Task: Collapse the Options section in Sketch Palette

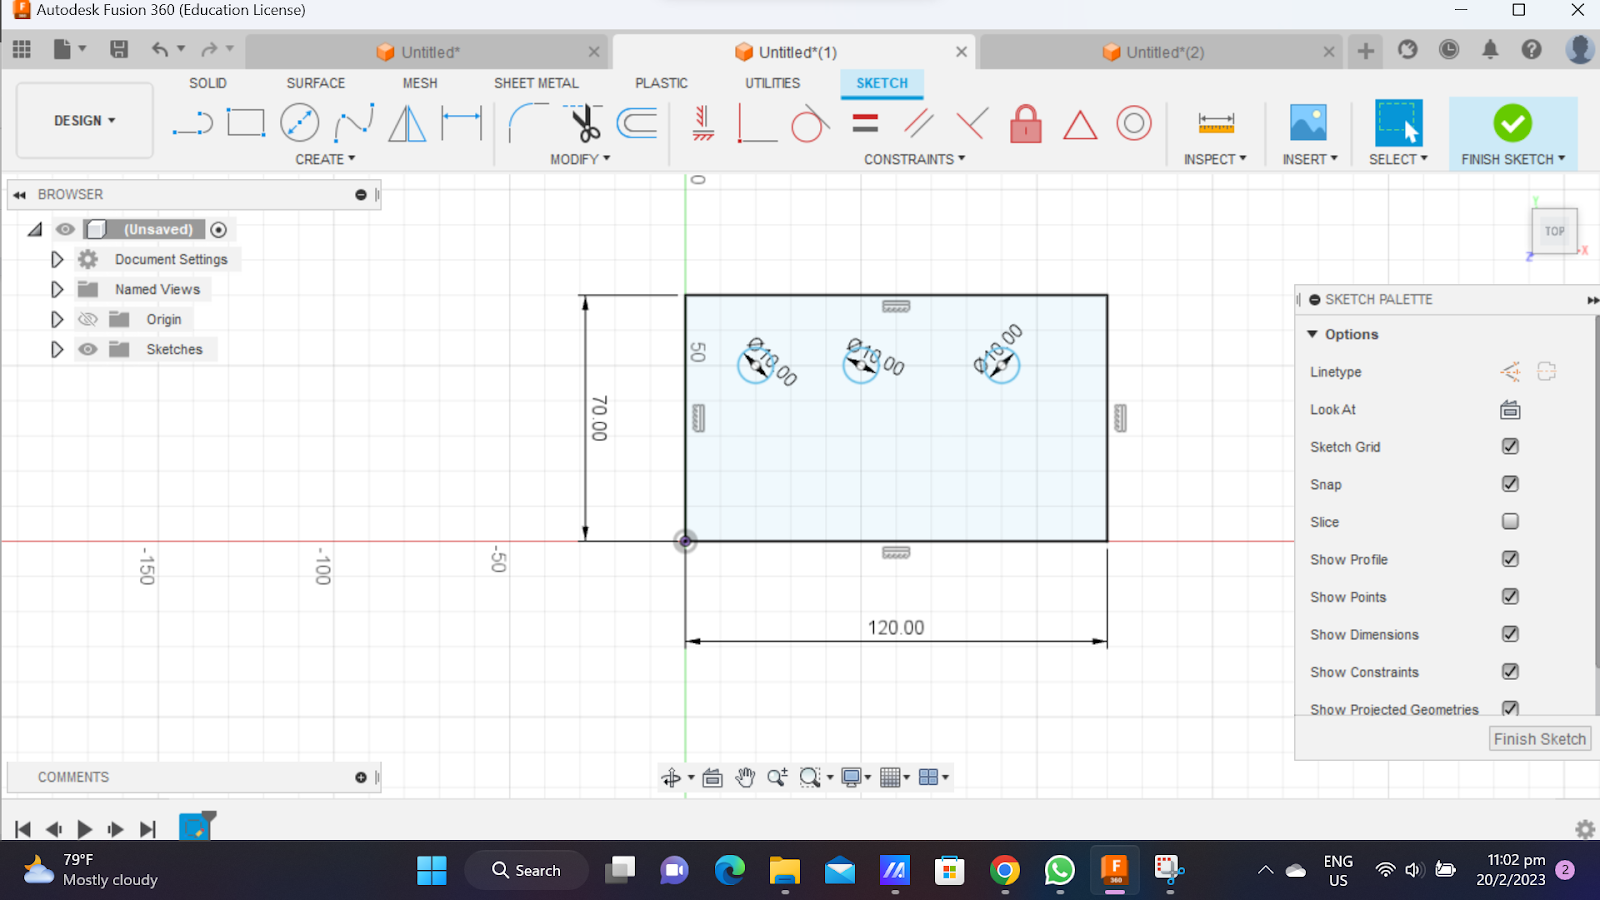Action: click(x=1313, y=334)
